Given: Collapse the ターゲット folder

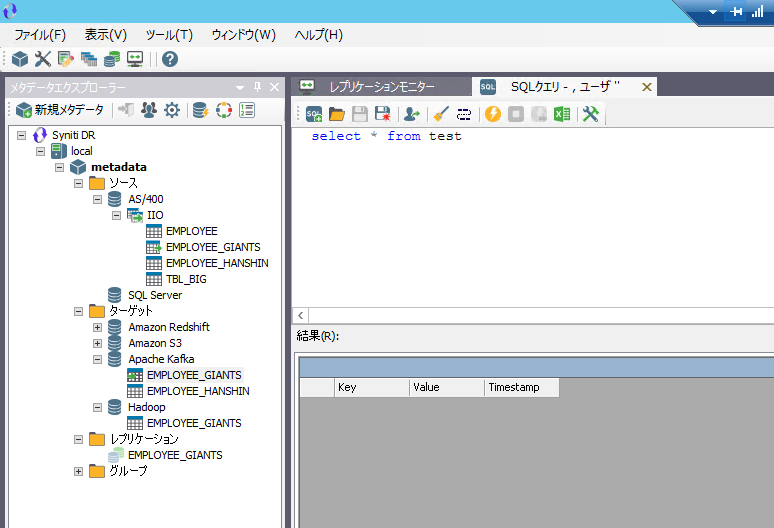Looking at the screenshot, I should pyautogui.click(x=78, y=311).
